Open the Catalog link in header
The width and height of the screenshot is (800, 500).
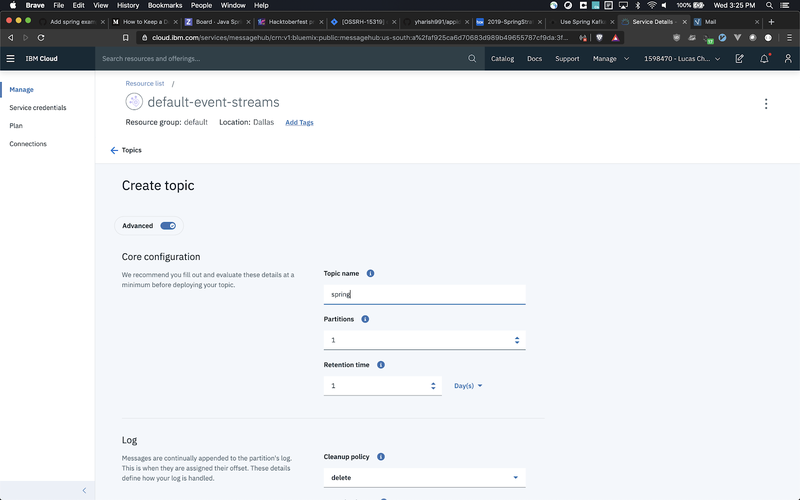(503, 59)
